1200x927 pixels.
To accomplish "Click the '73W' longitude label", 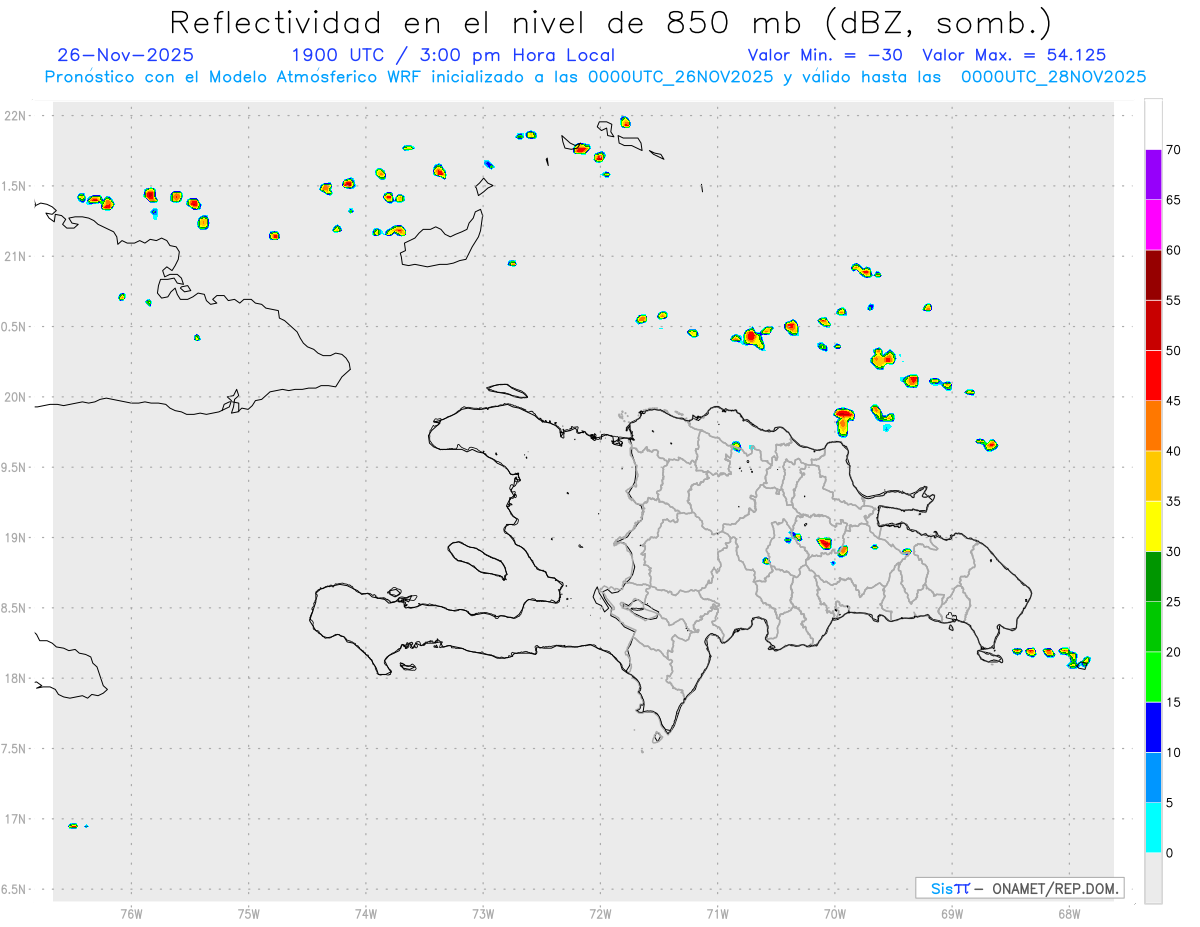I will [483, 913].
